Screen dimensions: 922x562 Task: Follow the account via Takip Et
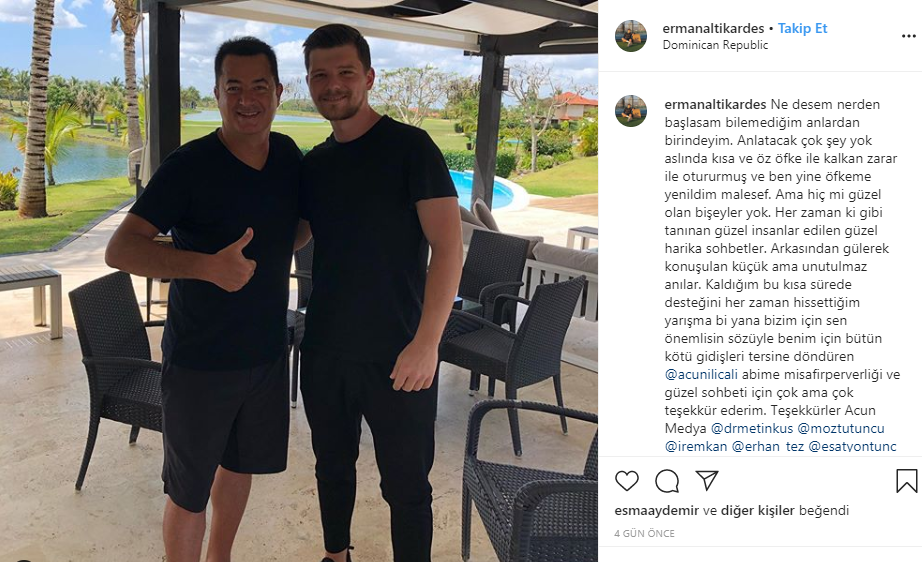point(802,28)
